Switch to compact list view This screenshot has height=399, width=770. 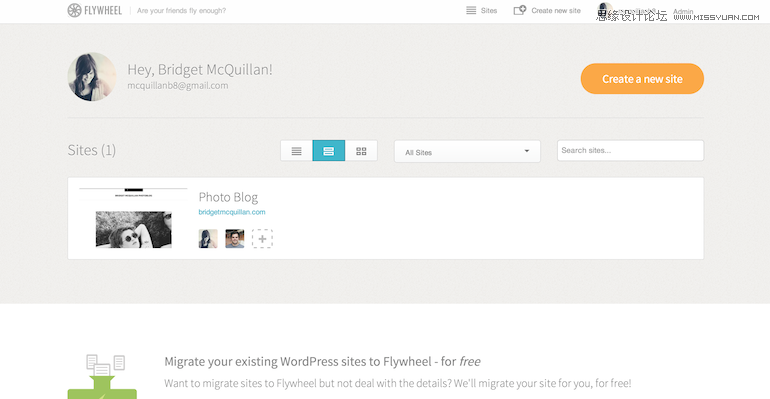[297, 151]
